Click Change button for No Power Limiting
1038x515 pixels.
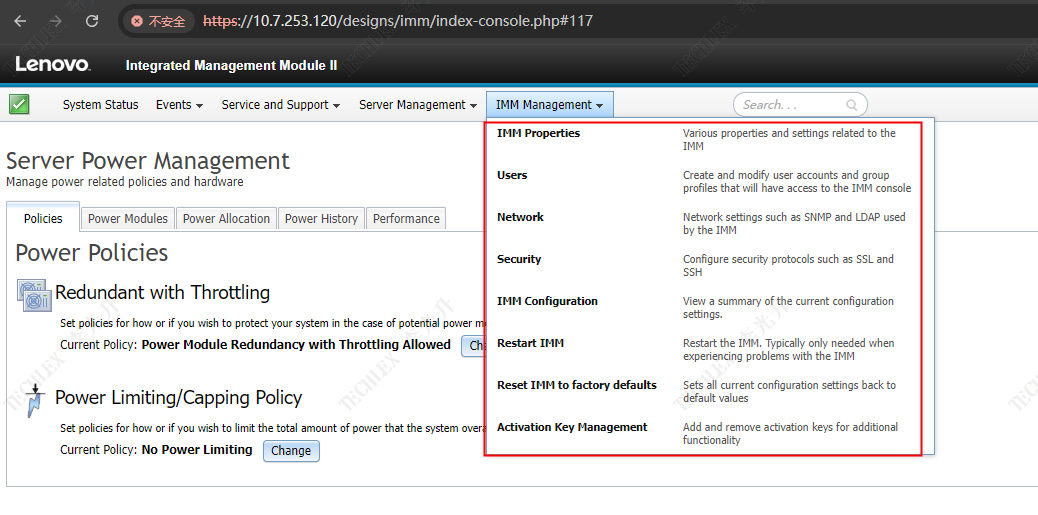(x=291, y=451)
